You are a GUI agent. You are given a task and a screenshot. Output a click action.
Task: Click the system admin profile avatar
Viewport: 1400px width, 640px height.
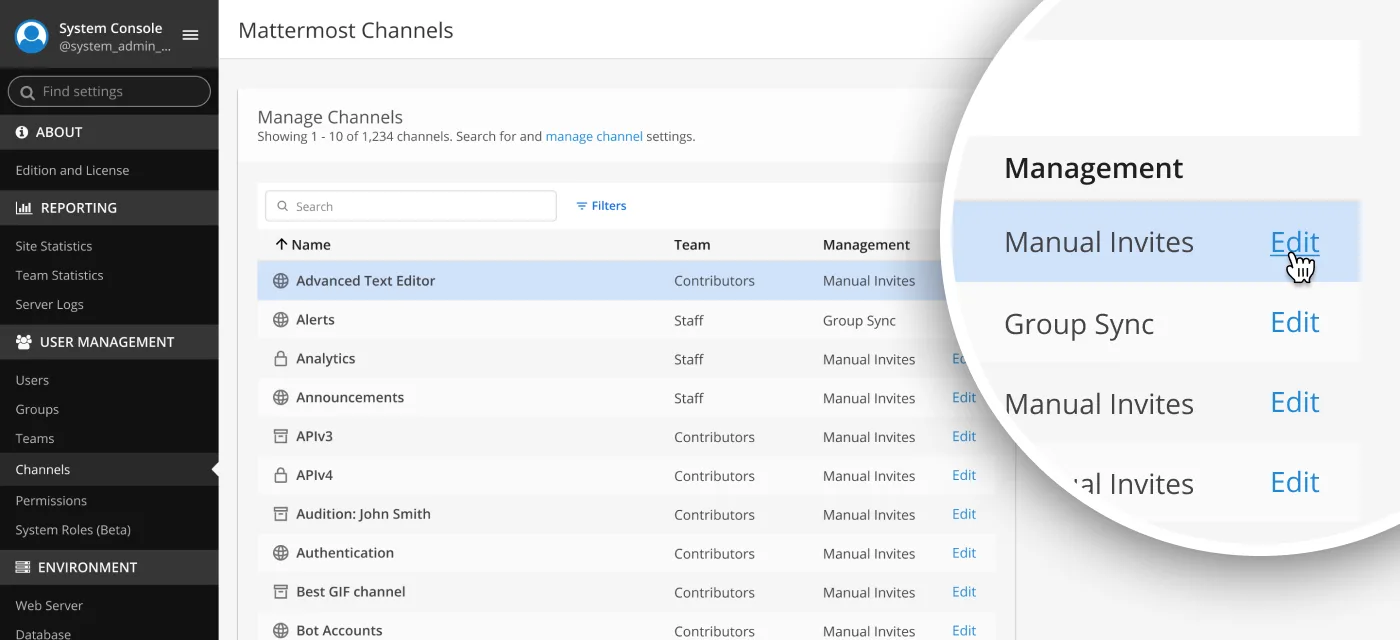pos(32,36)
